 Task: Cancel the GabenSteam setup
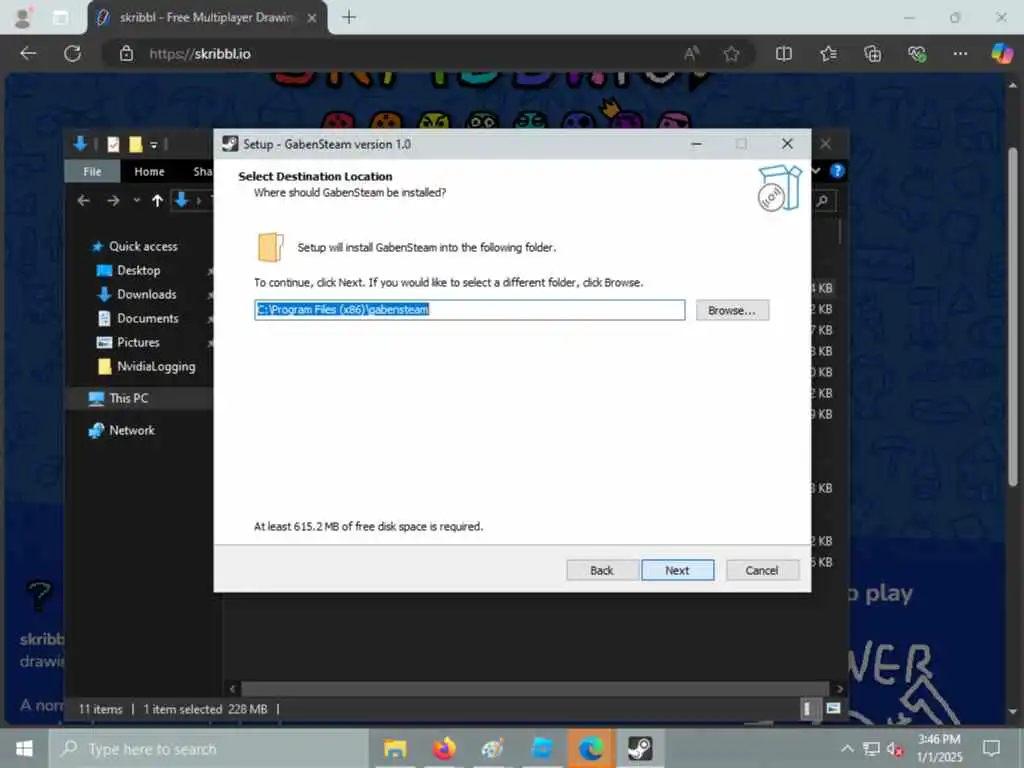coord(761,570)
